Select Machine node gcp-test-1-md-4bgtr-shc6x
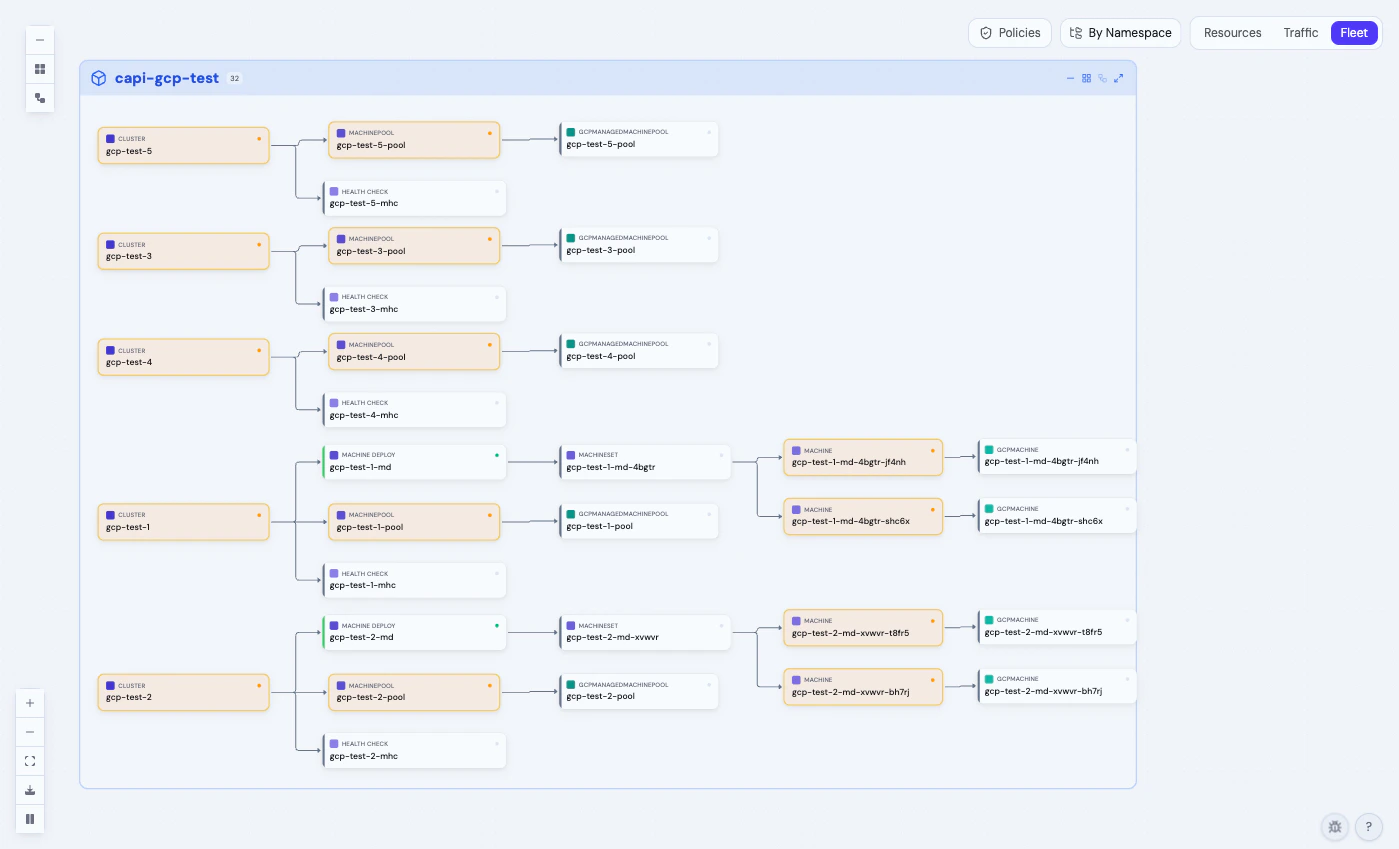 pyautogui.click(x=863, y=516)
